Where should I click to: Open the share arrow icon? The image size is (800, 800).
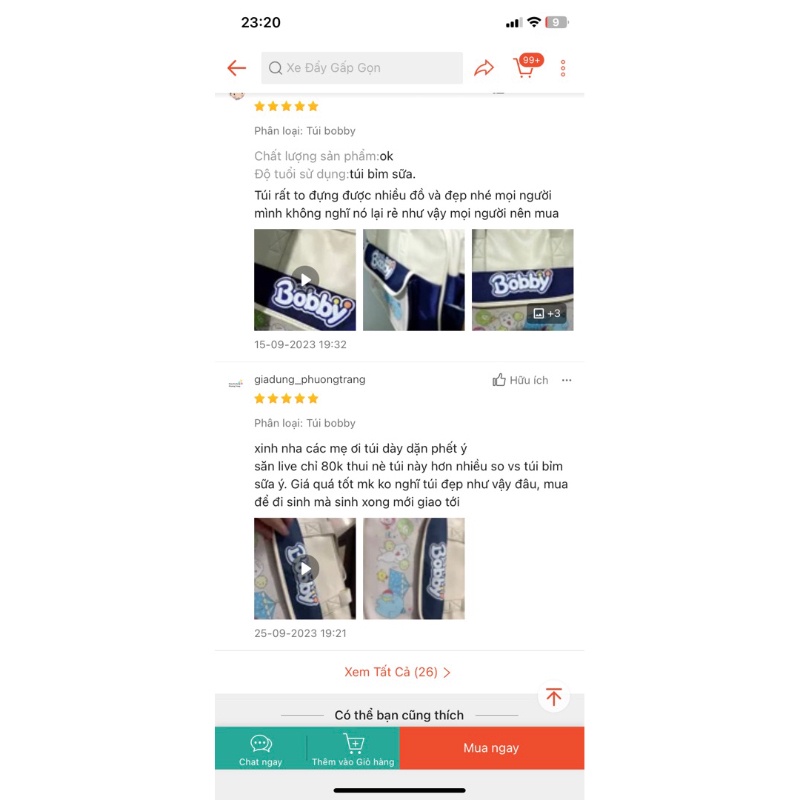(484, 68)
